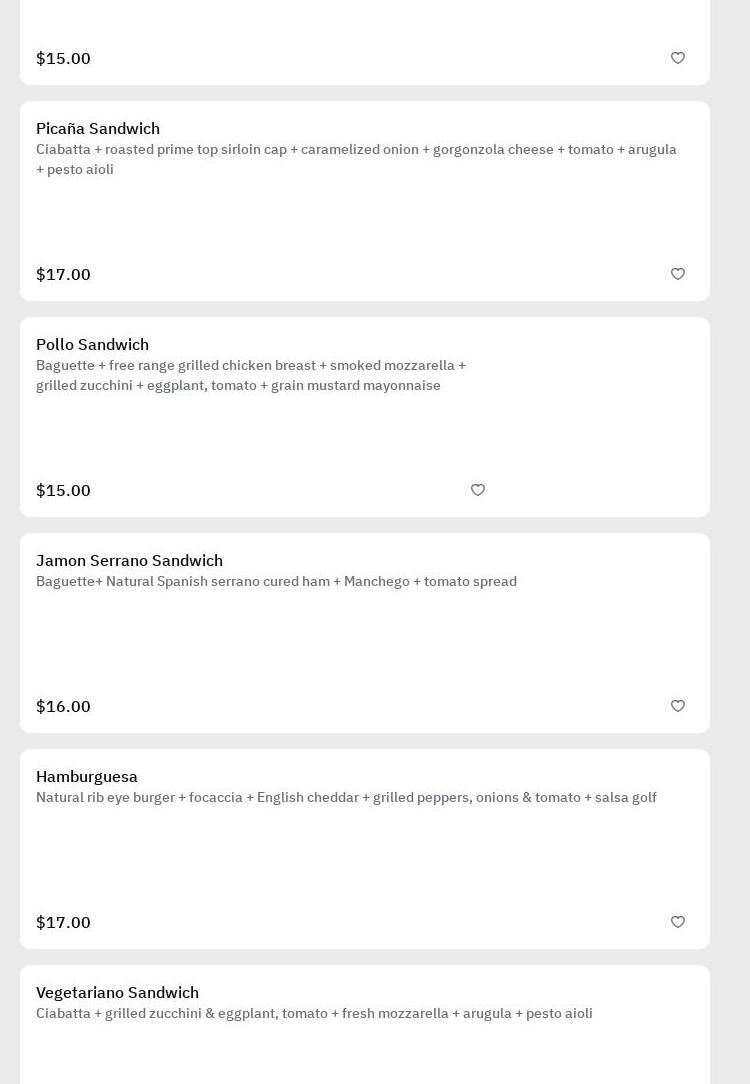Click heart icon on card above Picaña Sandwich
Screen dimensions: 750x1084
pos(678,58)
